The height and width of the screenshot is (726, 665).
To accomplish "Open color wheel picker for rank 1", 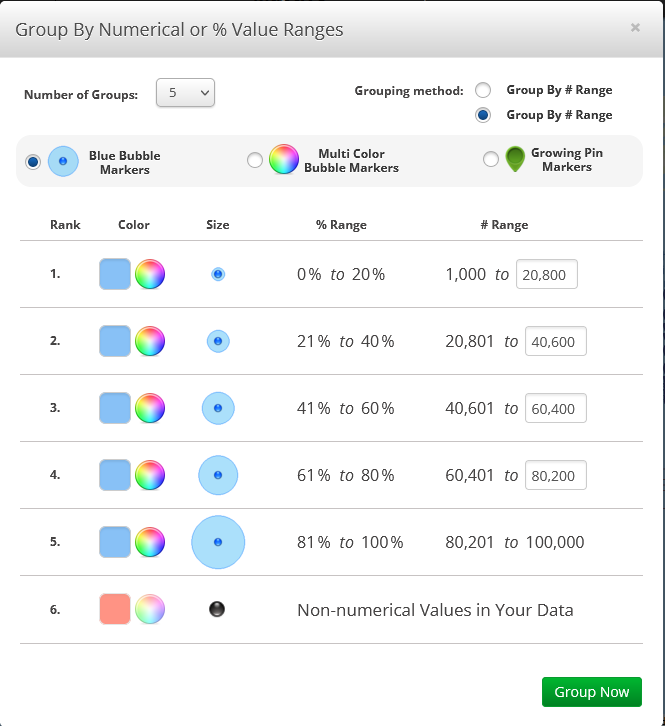I will (150, 274).
